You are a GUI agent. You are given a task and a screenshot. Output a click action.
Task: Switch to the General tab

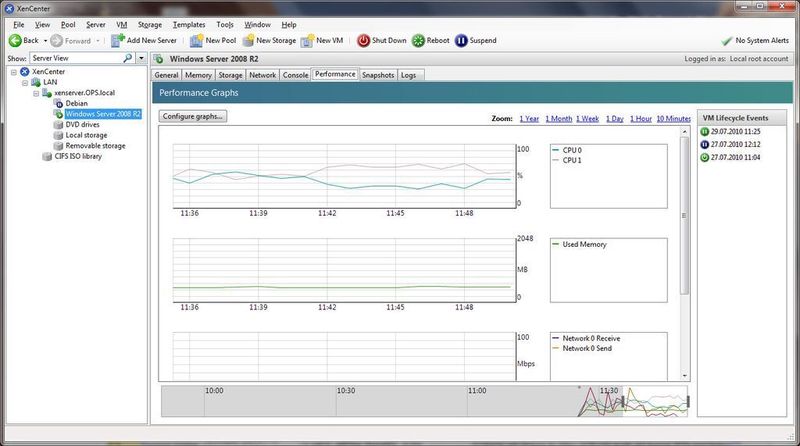click(166, 75)
